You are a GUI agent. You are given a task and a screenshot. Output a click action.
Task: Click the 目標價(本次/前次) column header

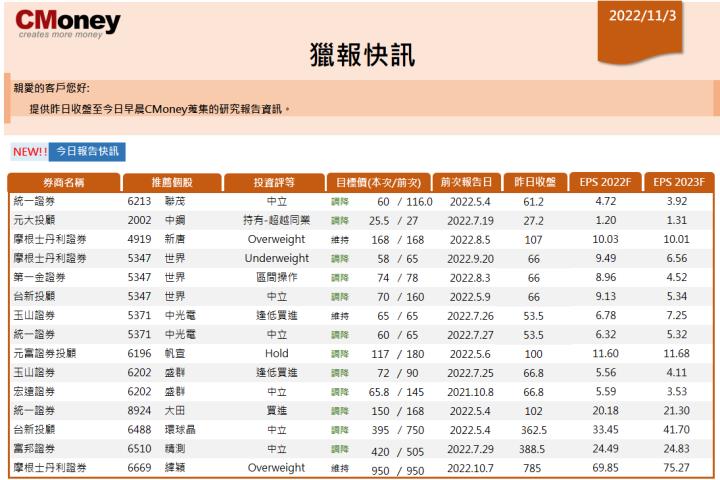click(x=378, y=182)
